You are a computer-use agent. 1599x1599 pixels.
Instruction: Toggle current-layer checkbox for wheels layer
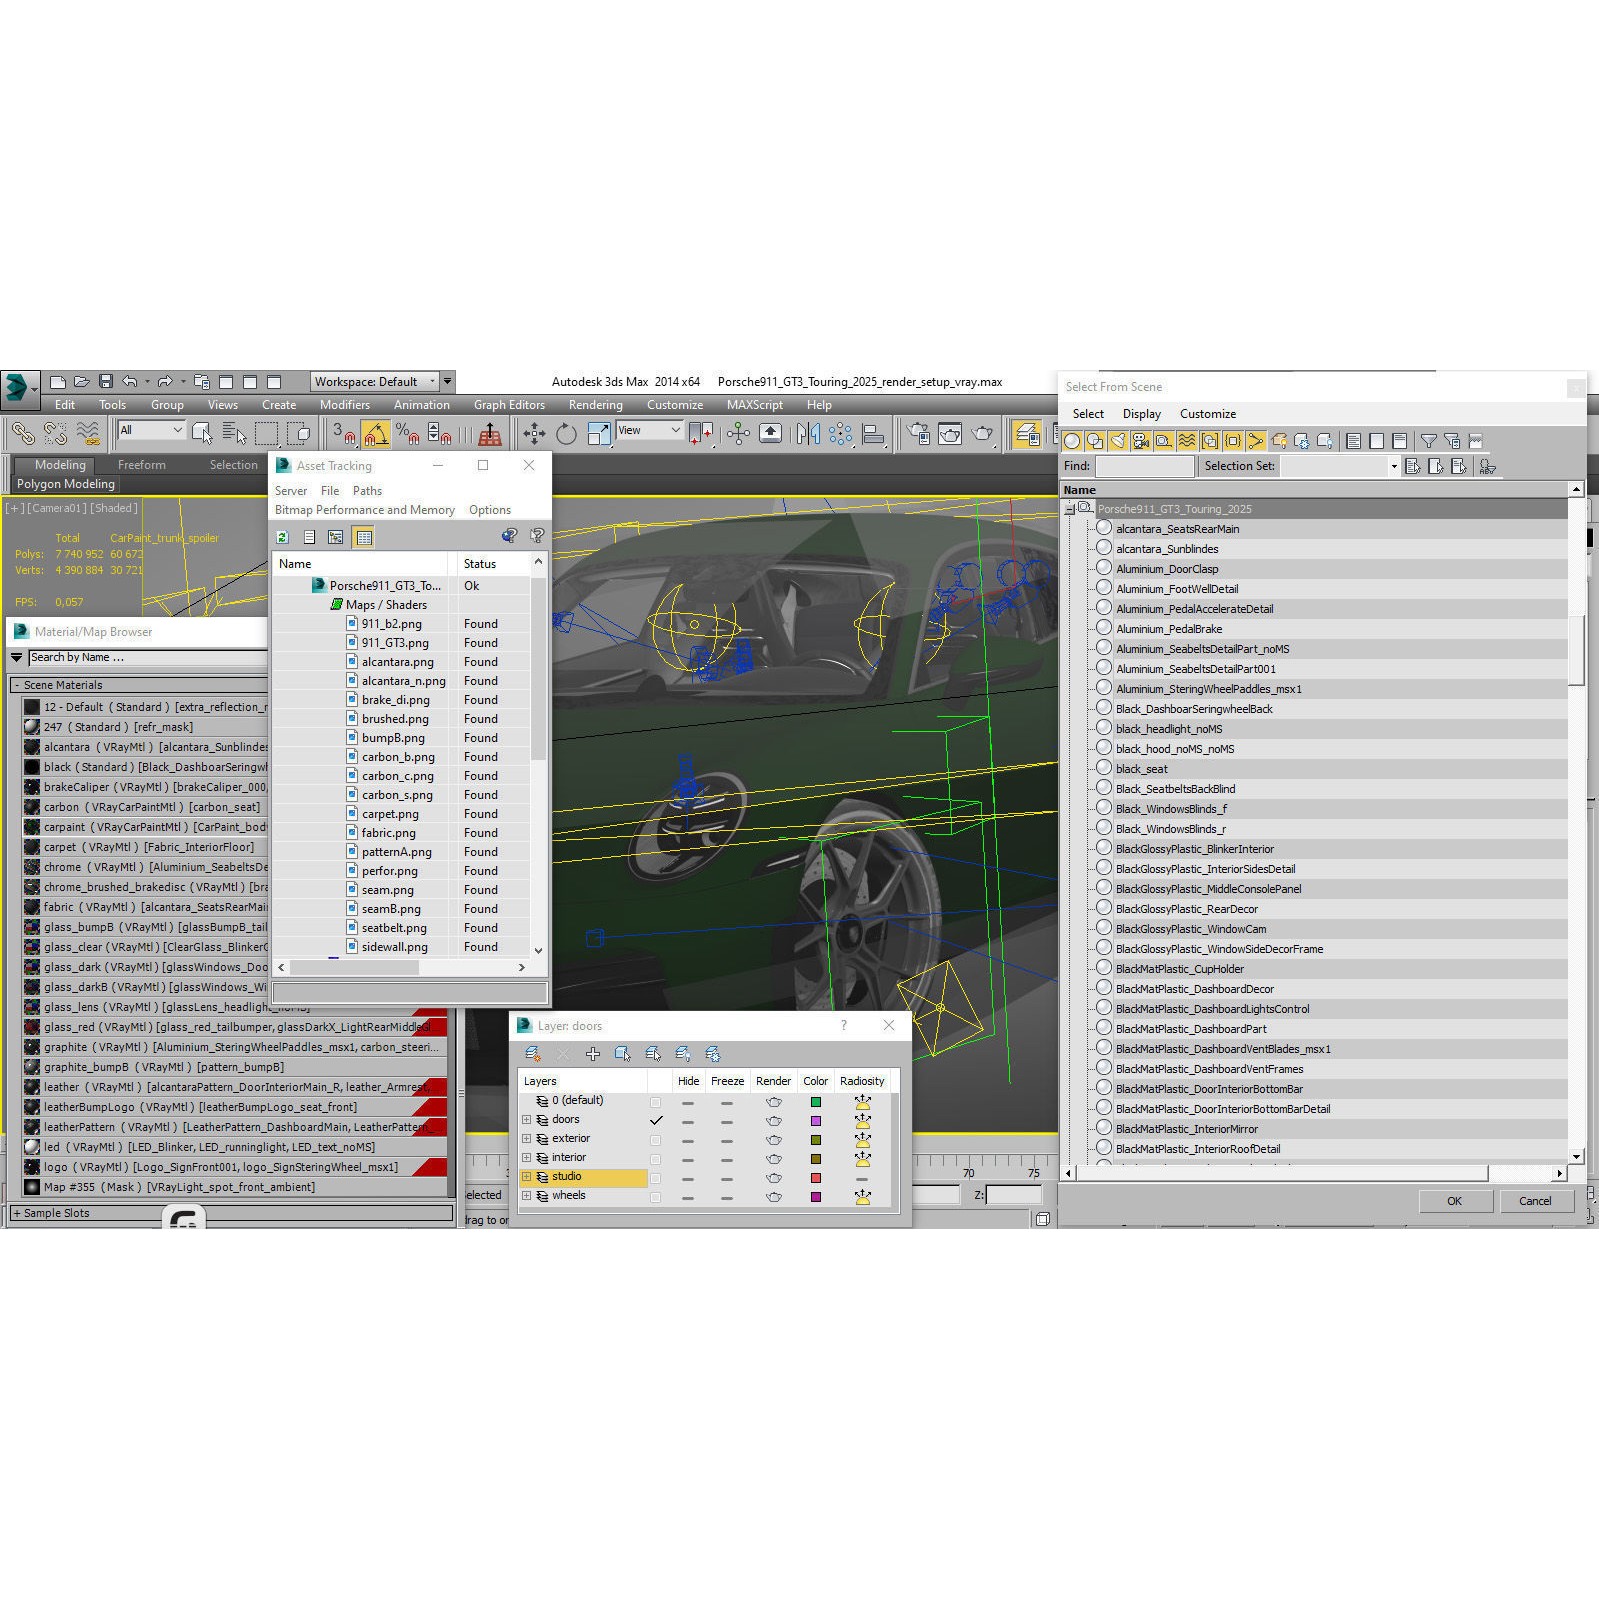[656, 1197]
